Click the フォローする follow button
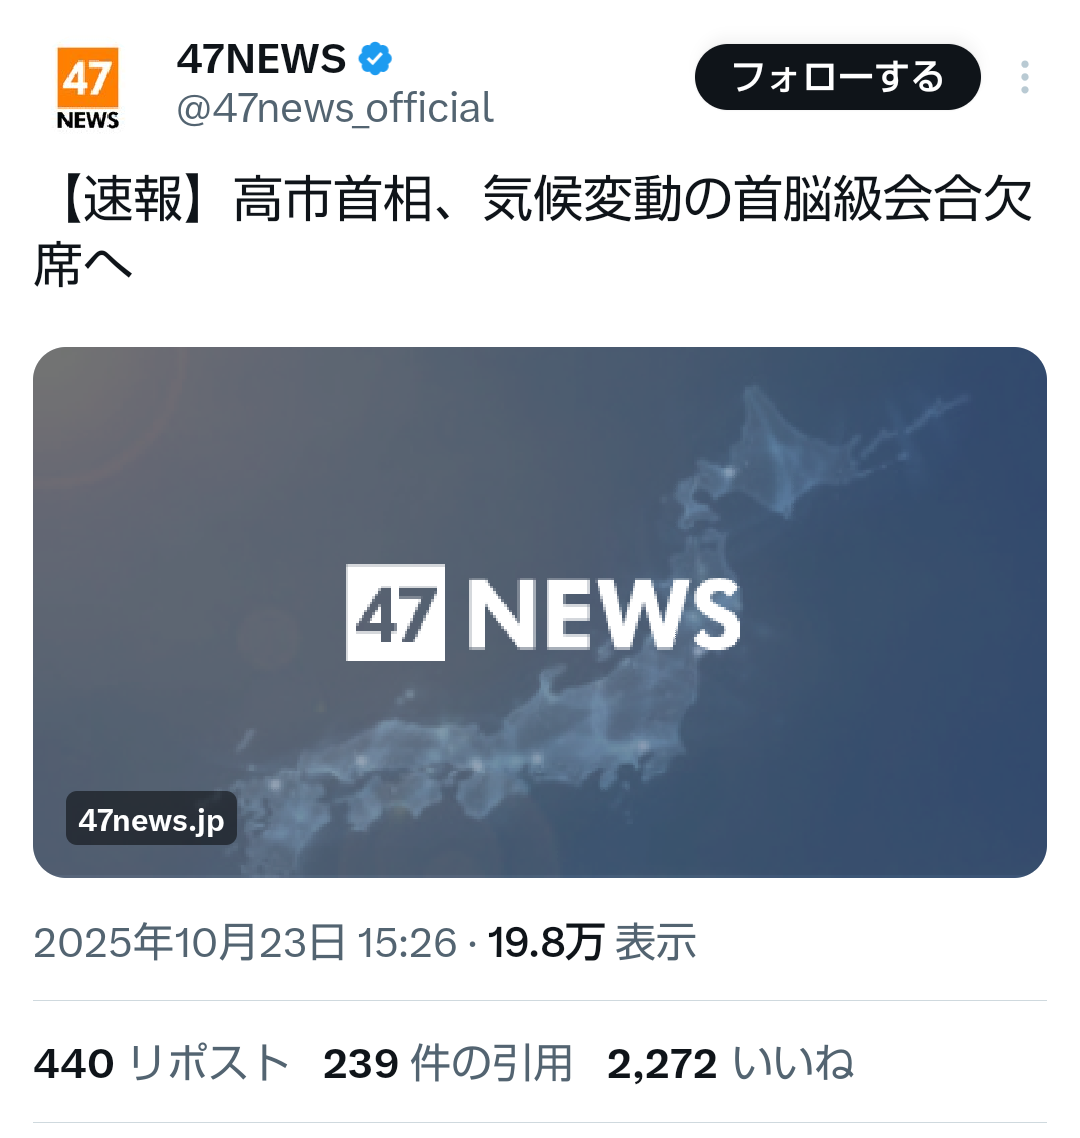 coord(838,77)
